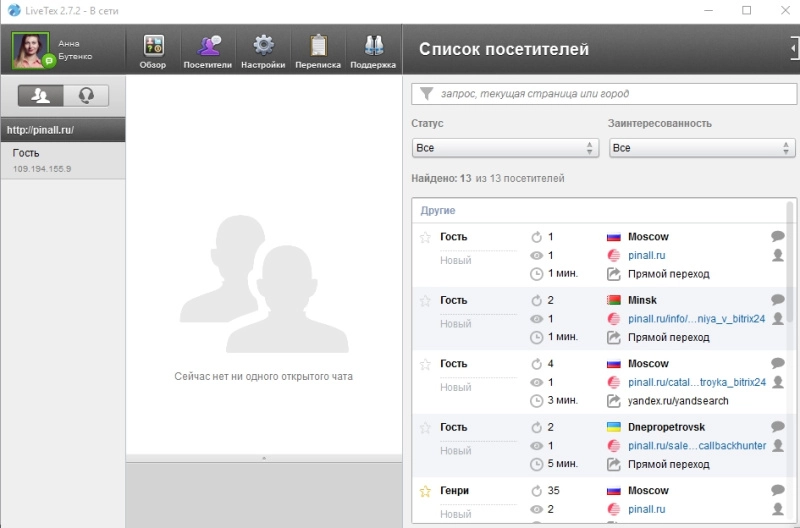Switch to the headset operators tab
This screenshot has width=800, height=528.
tap(86, 96)
